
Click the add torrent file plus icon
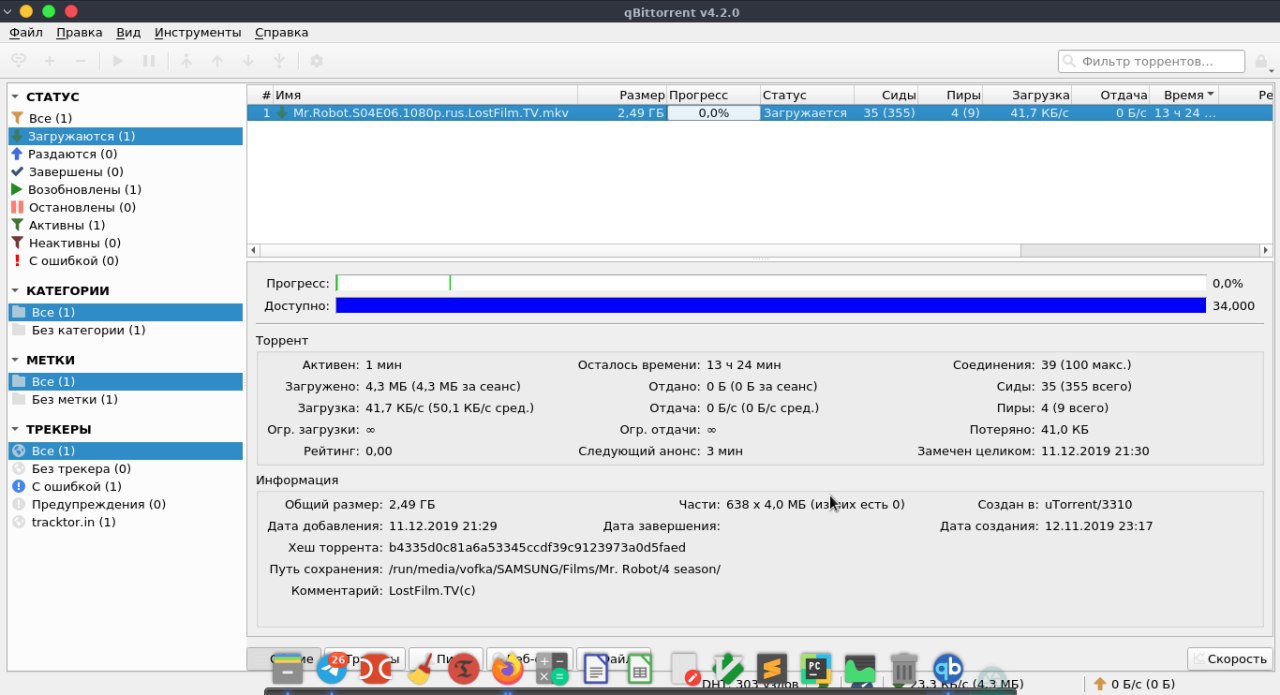(x=49, y=61)
